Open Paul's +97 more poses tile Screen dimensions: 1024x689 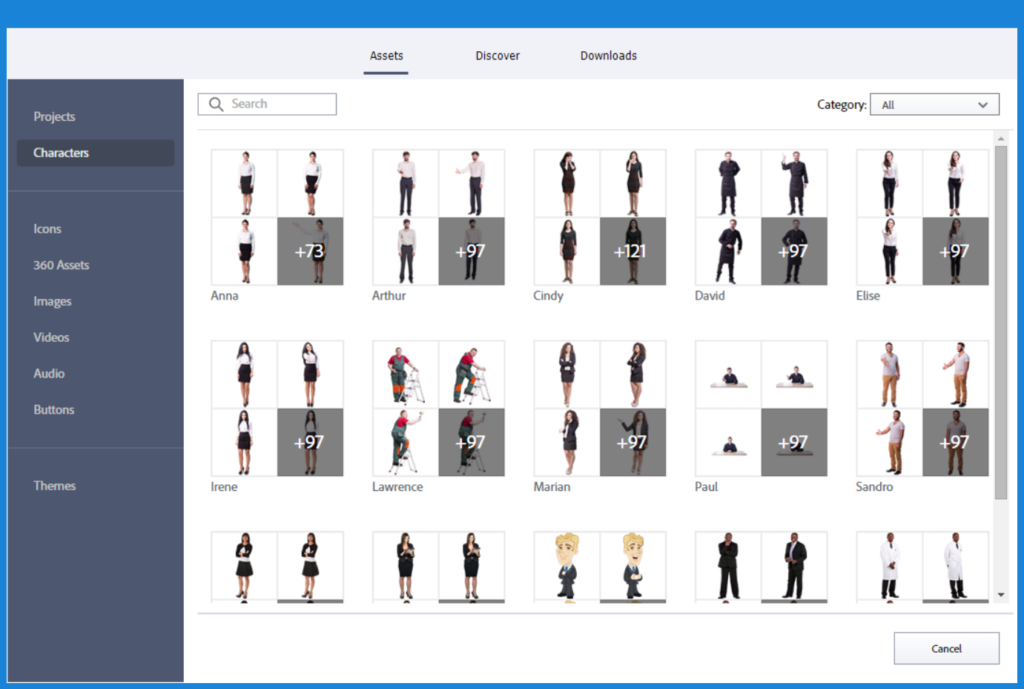pyautogui.click(x=794, y=442)
